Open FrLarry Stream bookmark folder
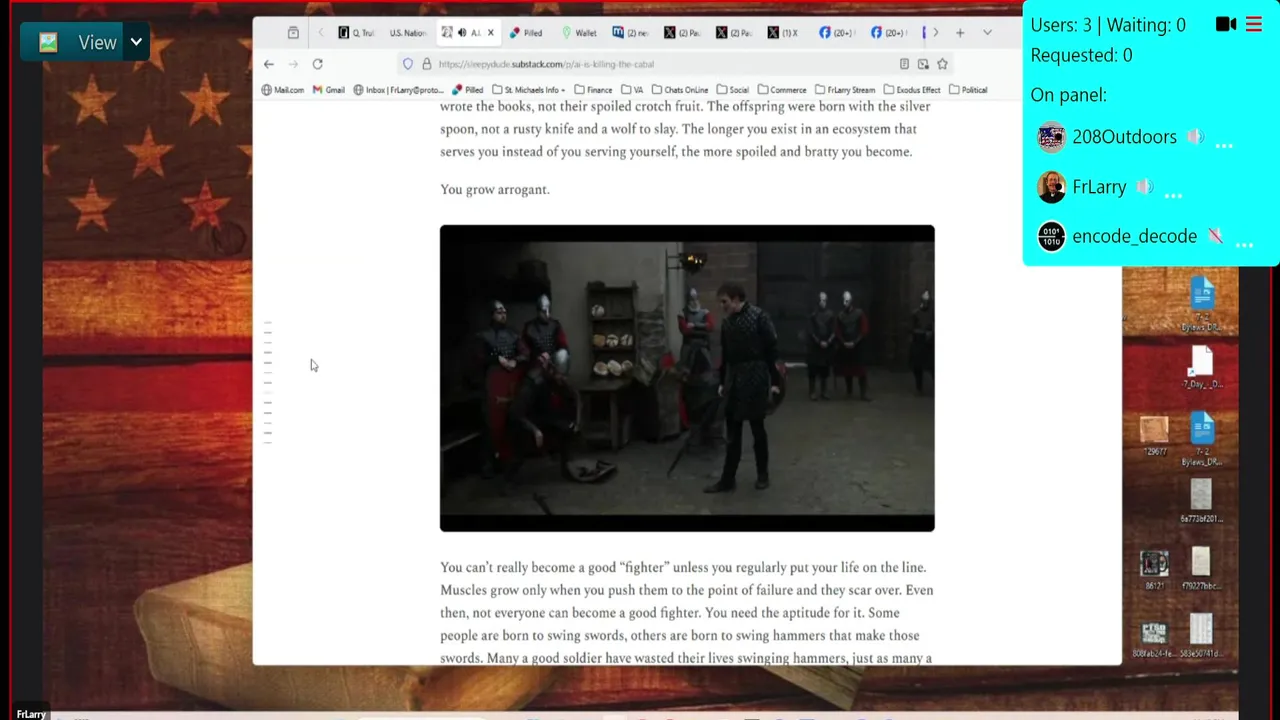This screenshot has height=720, width=1280. pos(845,90)
